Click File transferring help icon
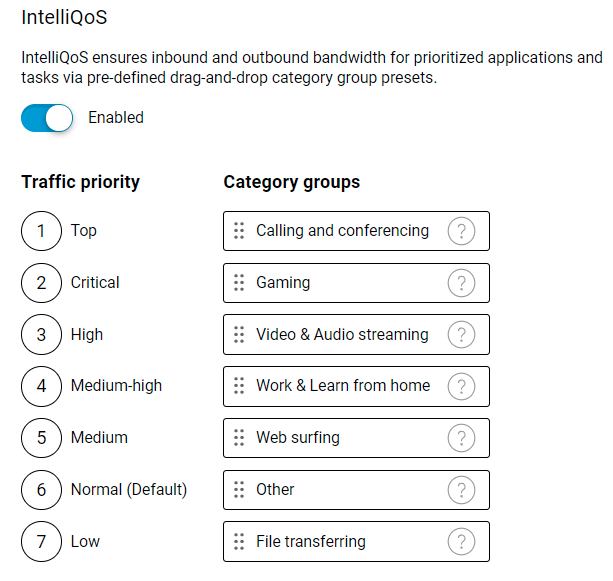This screenshot has height=581, width=613. point(460,542)
